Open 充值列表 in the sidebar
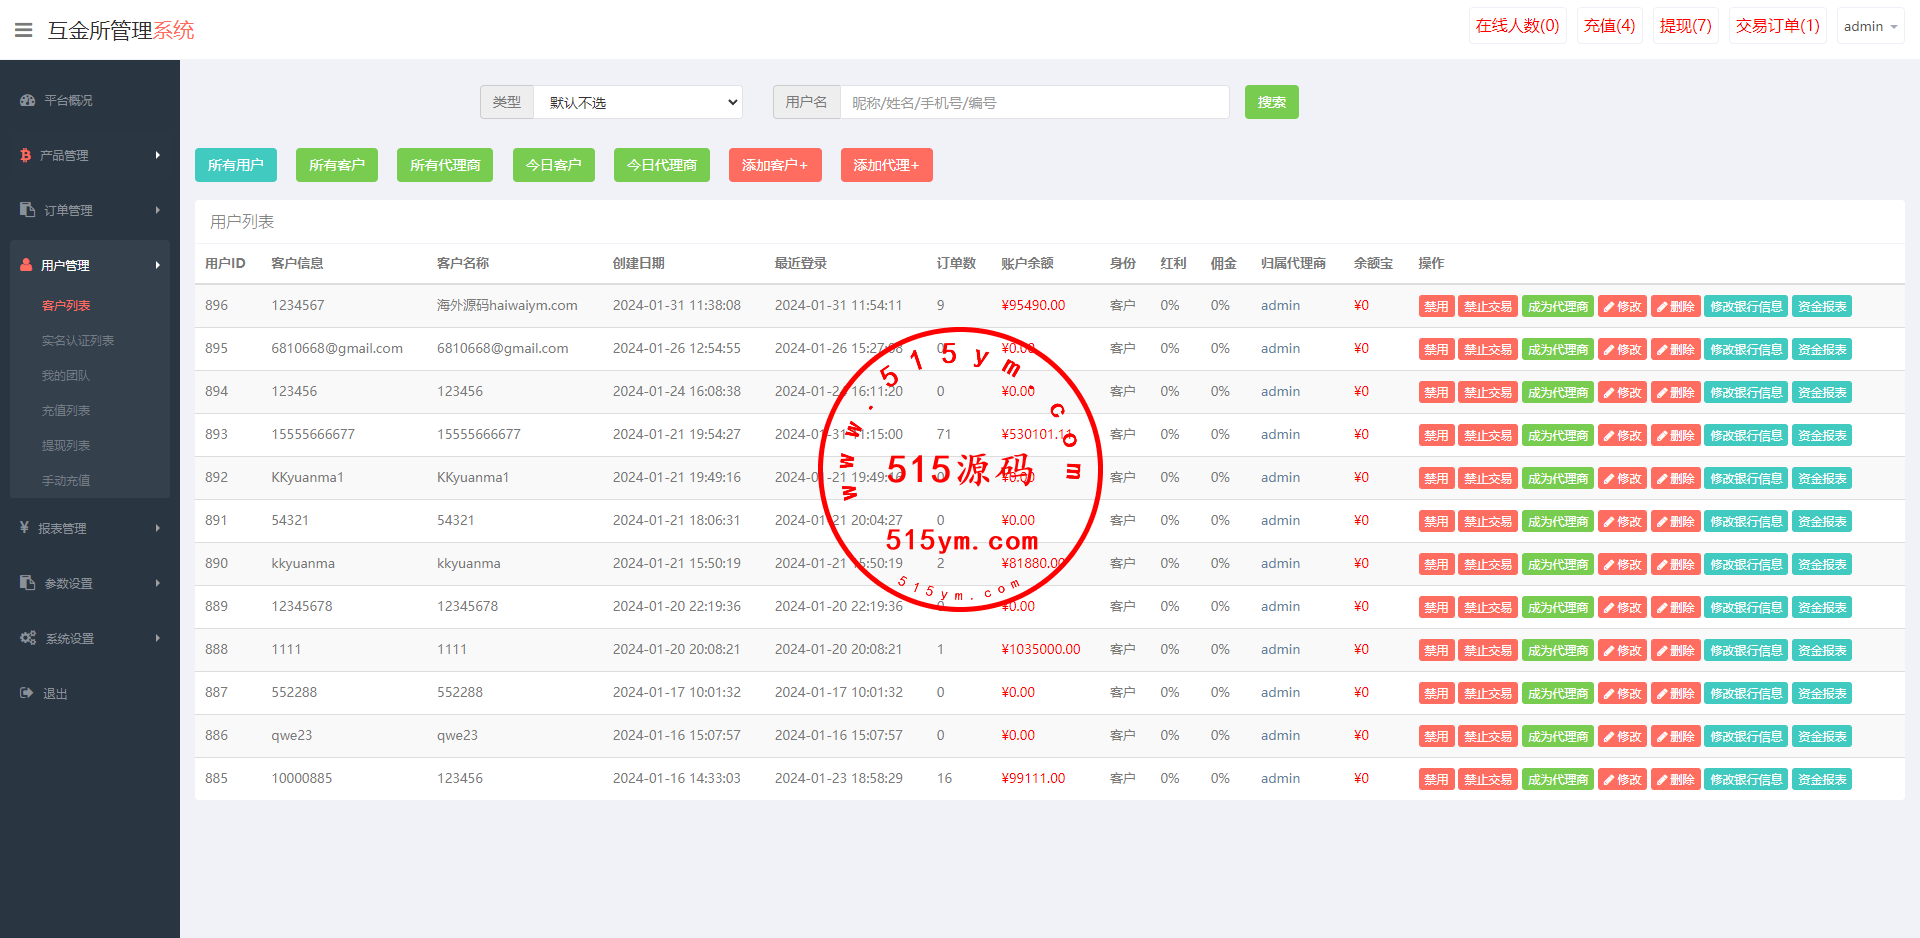The height and width of the screenshot is (938, 1920). pyautogui.click(x=66, y=411)
